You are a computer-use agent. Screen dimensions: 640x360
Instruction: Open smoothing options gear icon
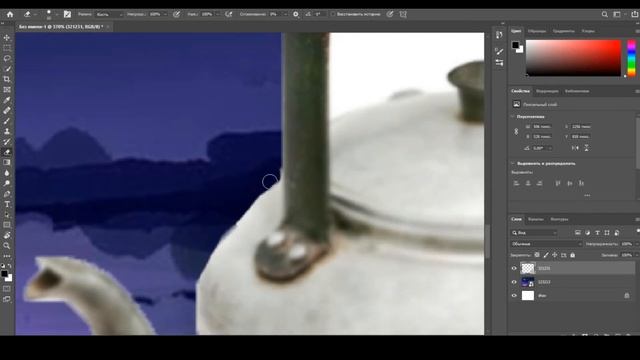click(296, 14)
